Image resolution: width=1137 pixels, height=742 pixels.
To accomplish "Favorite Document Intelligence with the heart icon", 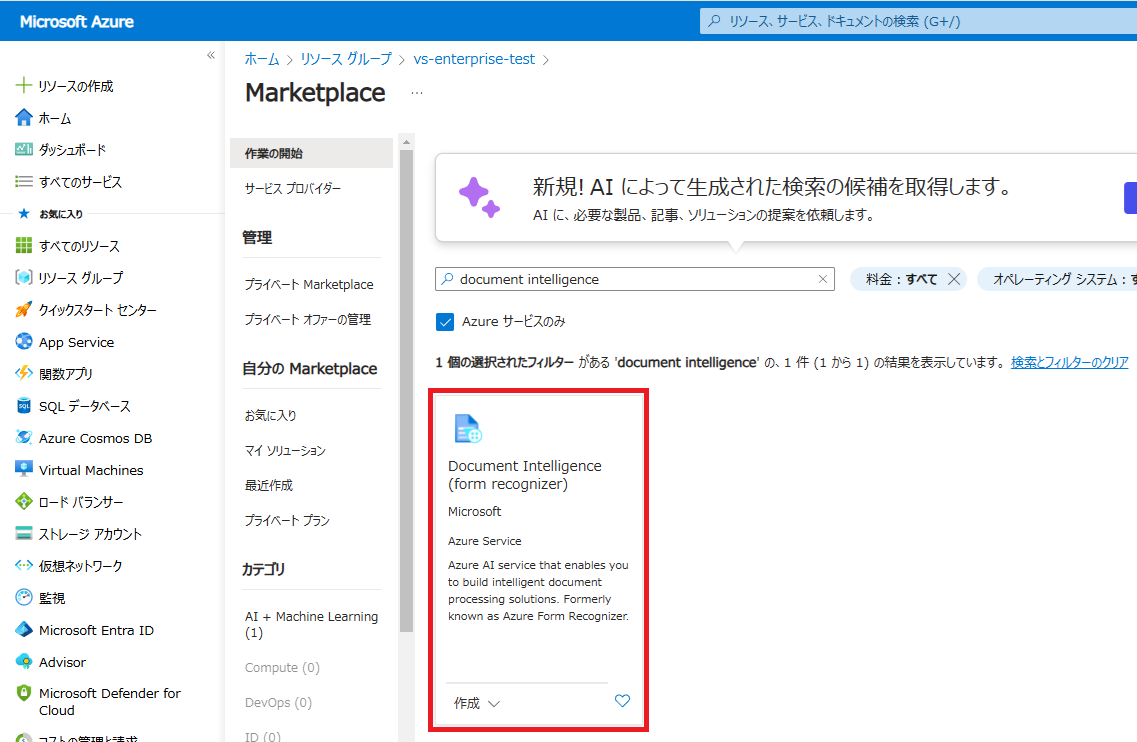I will pyautogui.click(x=622, y=701).
